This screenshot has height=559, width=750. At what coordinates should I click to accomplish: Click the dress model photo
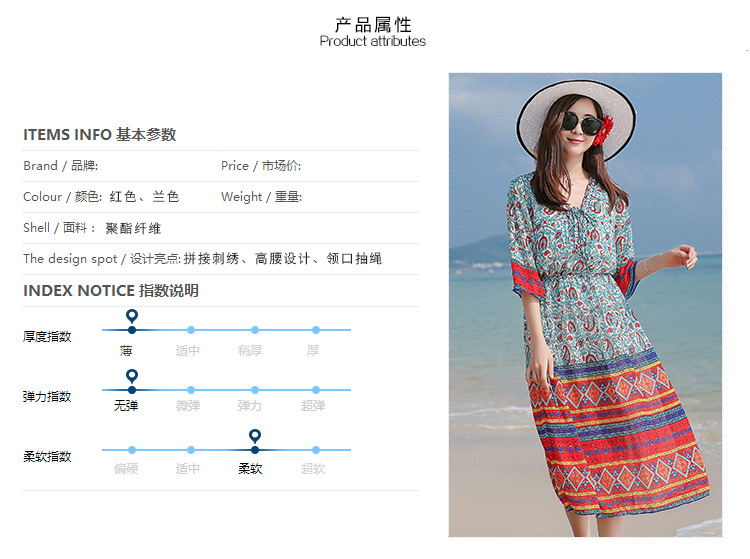pos(585,305)
